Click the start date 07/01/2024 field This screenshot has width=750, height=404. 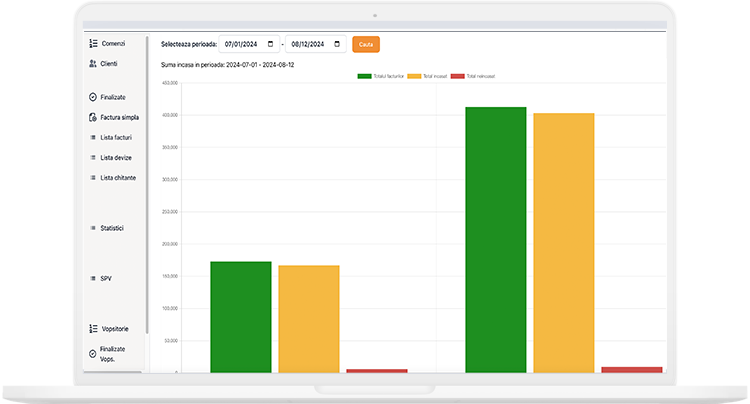(x=242, y=44)
